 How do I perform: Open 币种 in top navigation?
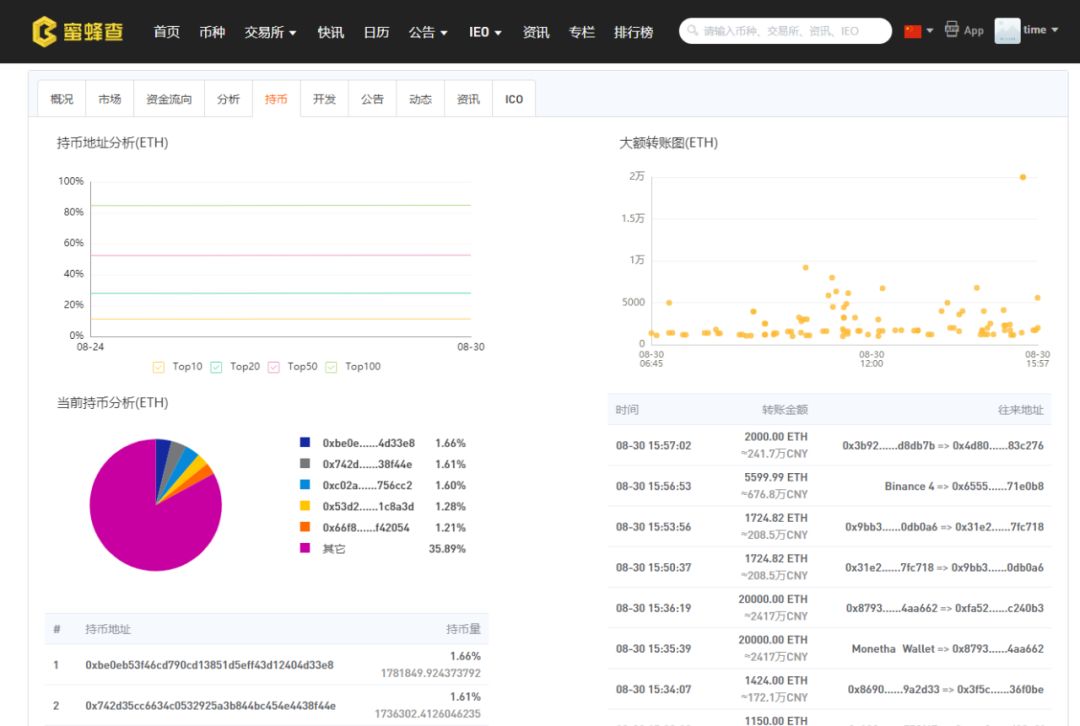point(212,32)
